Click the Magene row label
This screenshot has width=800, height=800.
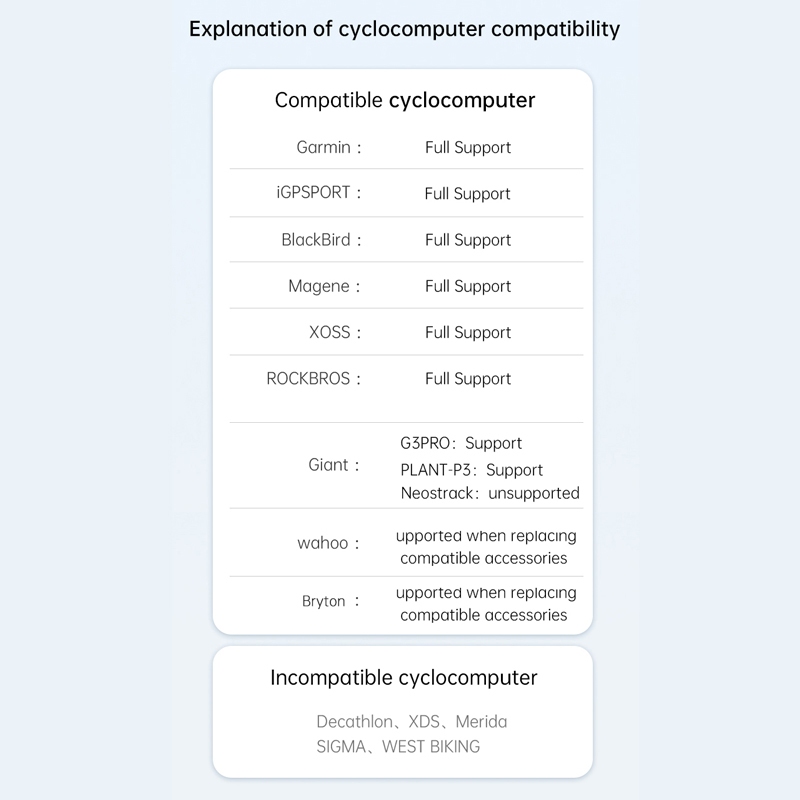pos(319,287)
